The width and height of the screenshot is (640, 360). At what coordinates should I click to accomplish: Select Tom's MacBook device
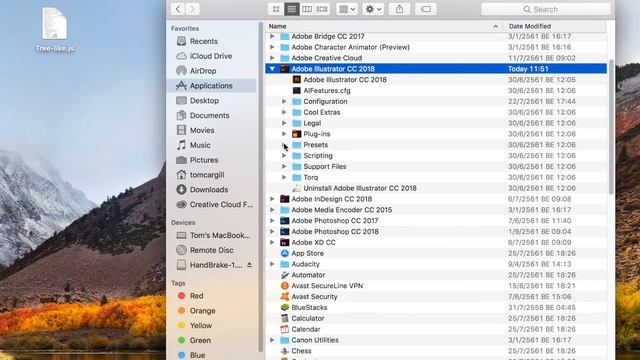pyautogui.click(x=220, y=236)
